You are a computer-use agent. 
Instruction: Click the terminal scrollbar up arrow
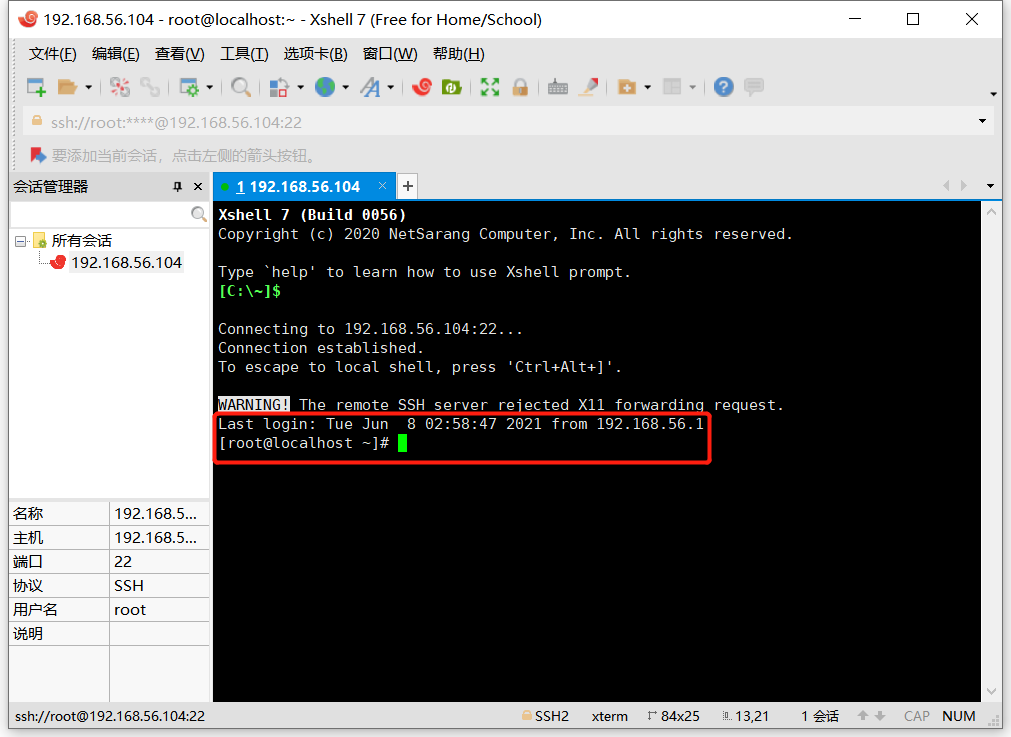pyautogui.click(x=992, y=211)
